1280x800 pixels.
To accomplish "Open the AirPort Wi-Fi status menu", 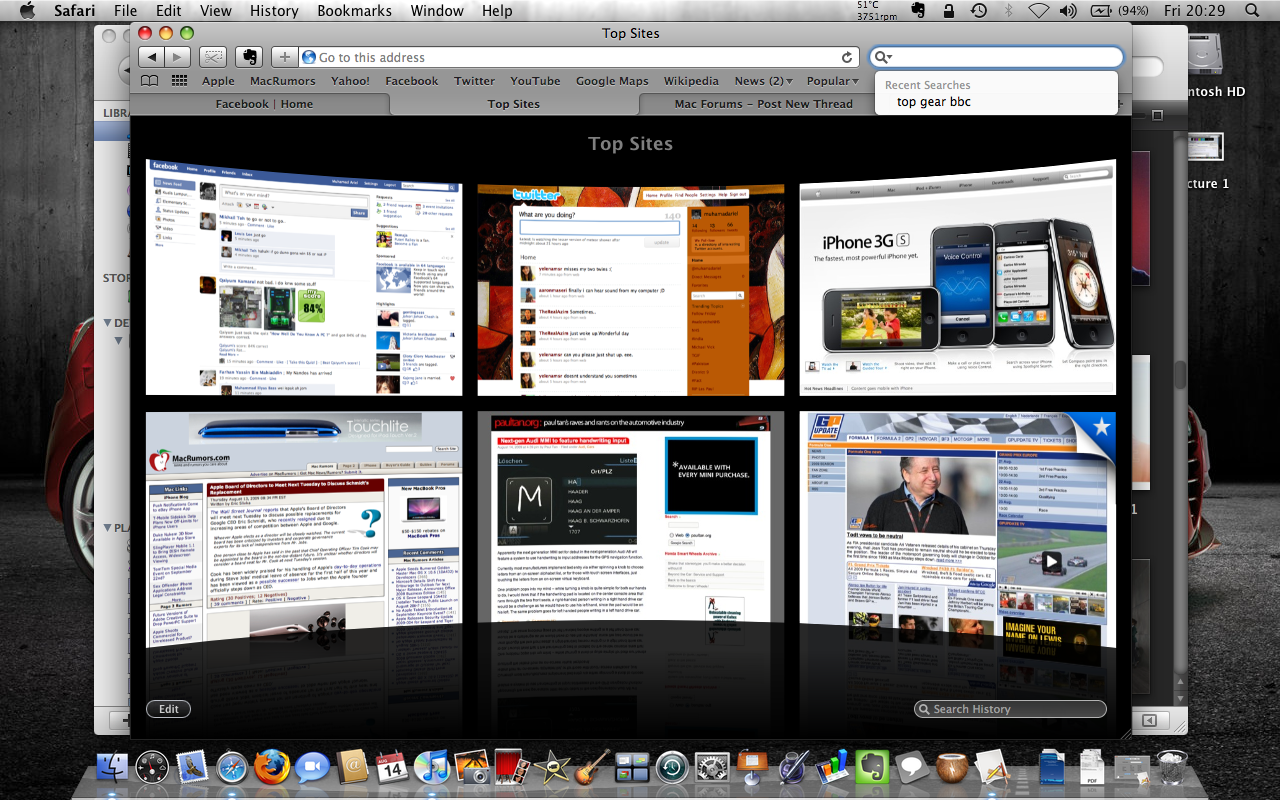I will pos(1039,11).
